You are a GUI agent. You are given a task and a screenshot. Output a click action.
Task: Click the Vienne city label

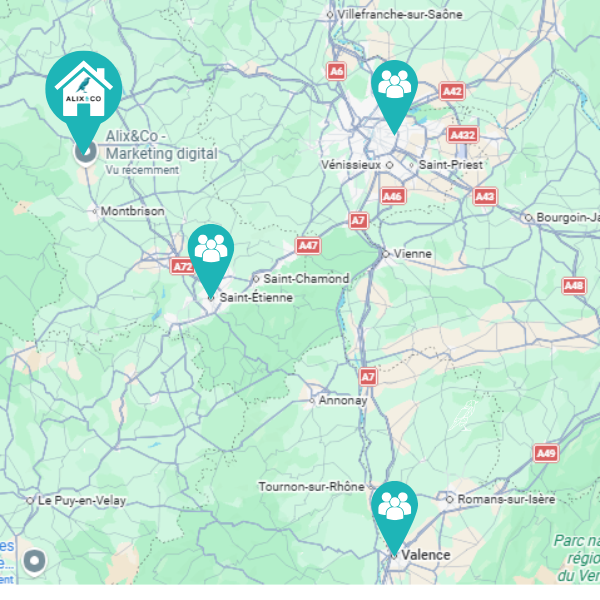(x=413, y=253)
